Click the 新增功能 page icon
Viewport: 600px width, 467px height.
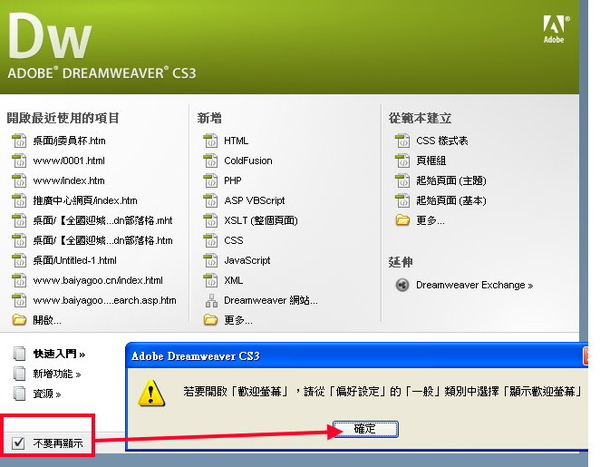19,374
